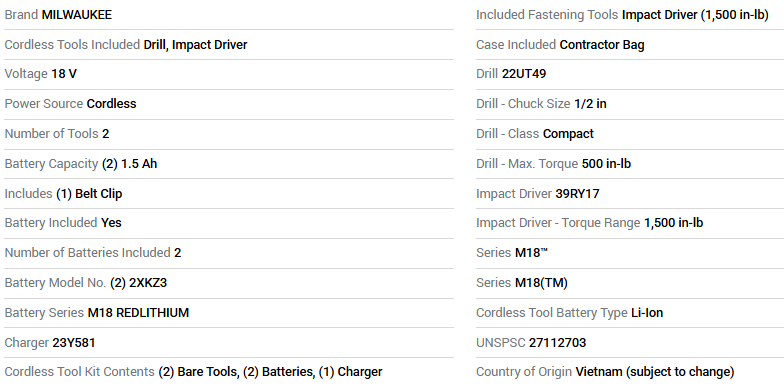Select the Drill Class value Compact

point(568,134)
